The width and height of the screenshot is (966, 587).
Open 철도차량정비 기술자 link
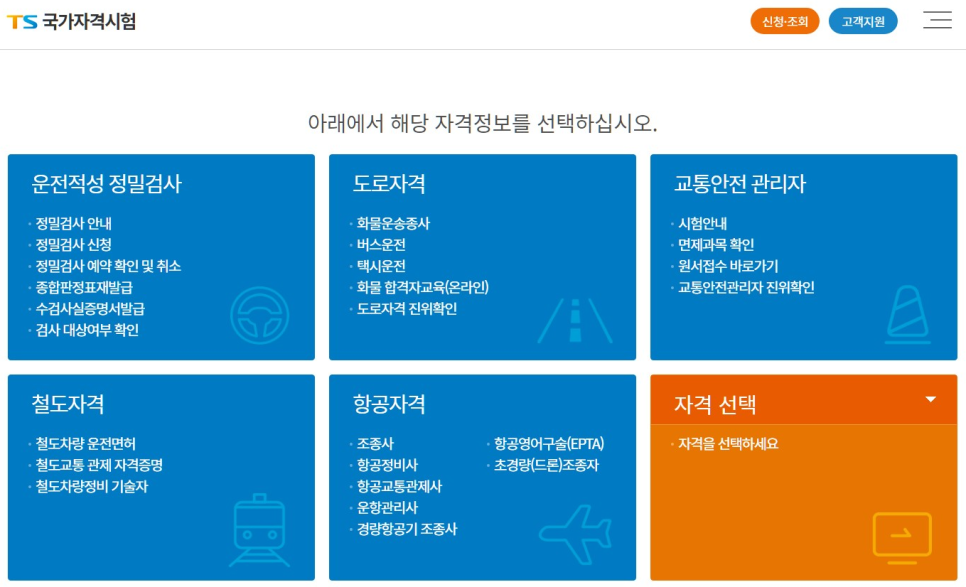point(92,487)
